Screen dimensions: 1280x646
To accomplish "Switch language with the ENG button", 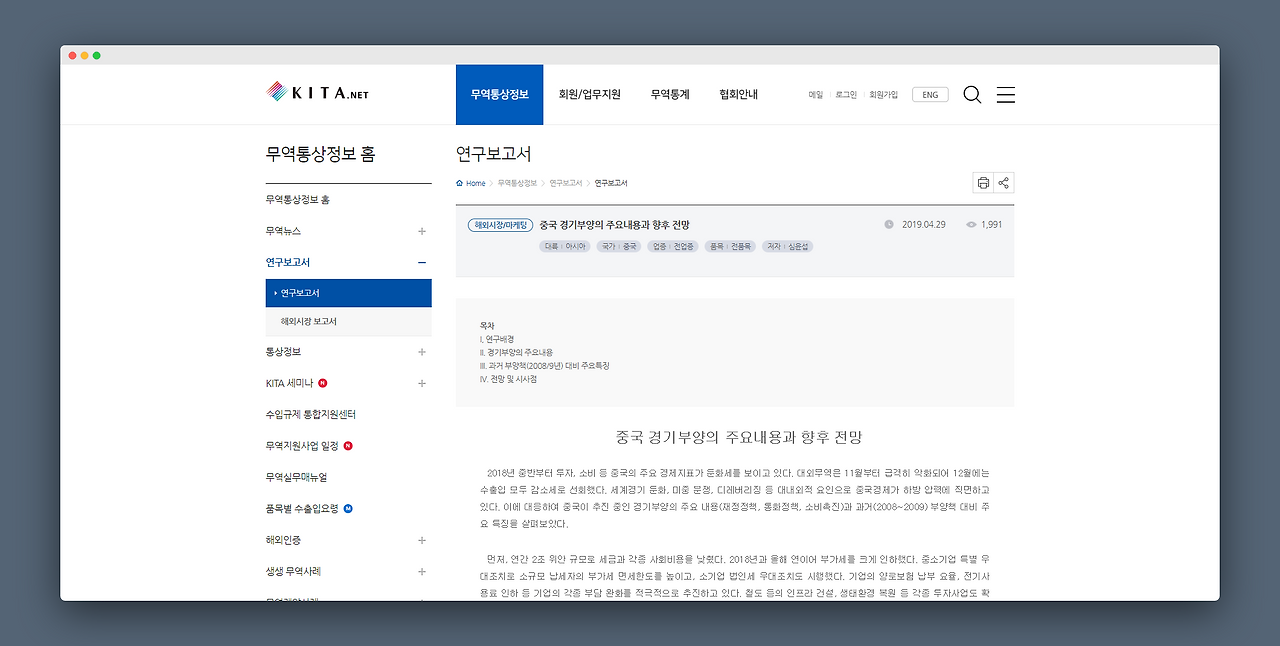I will [x=930, y=95].
